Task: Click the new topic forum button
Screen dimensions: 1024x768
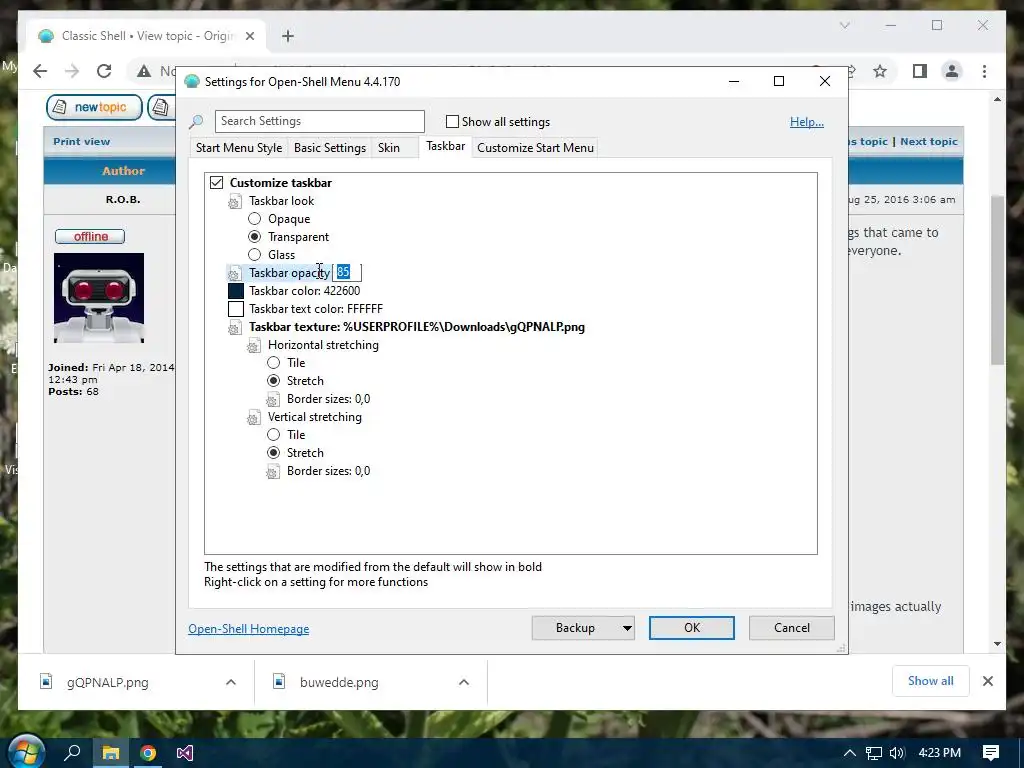Action: click(x=94, y=107)
